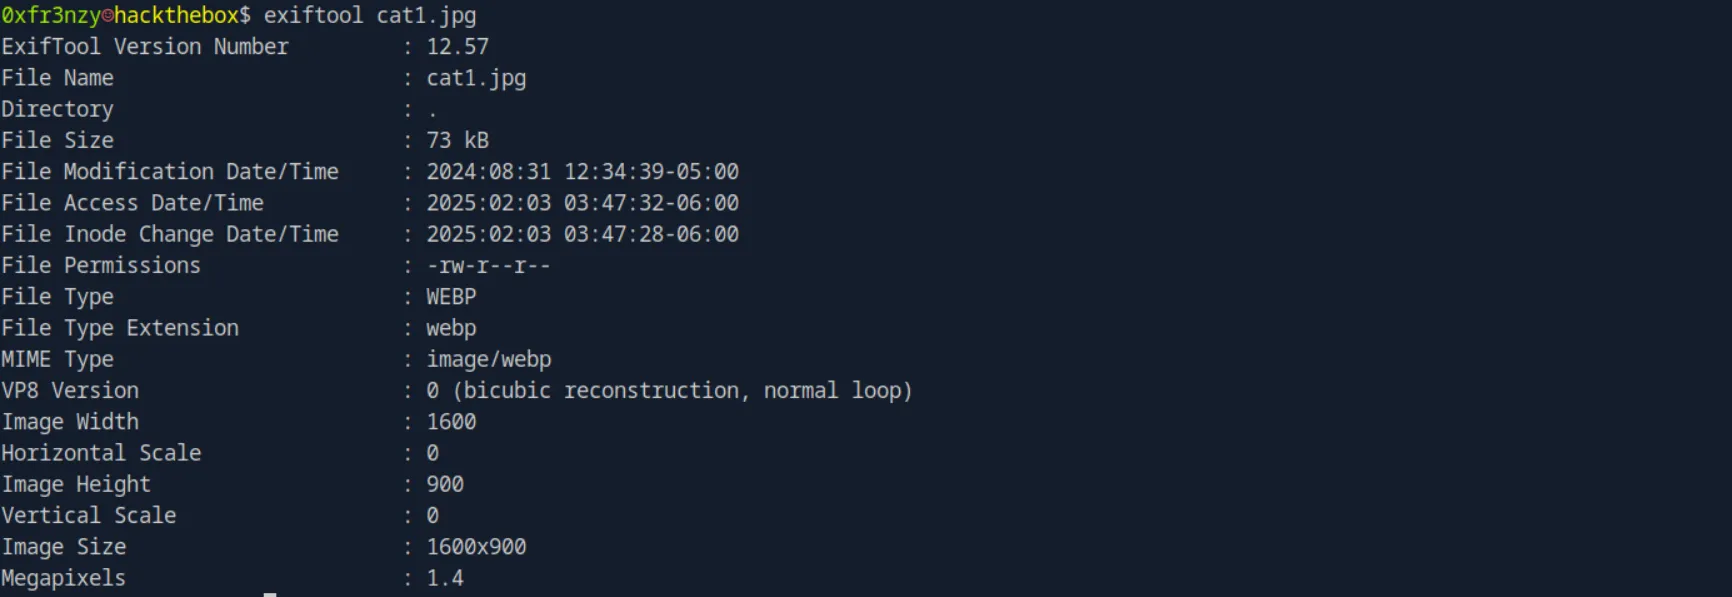Click the hackthebox hostname in prompt
The width and height of the screenshot is (1732, 597).
pos(176,16)
